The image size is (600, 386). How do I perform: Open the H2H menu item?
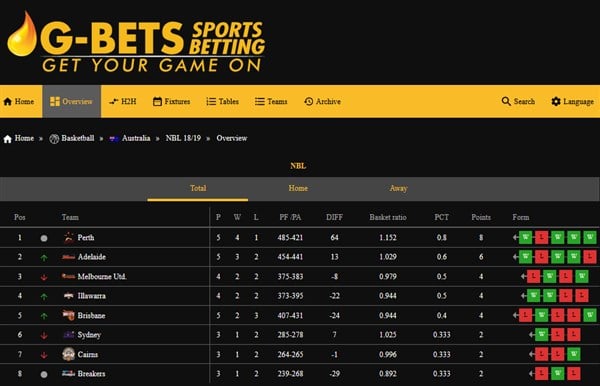pos(122,101)
